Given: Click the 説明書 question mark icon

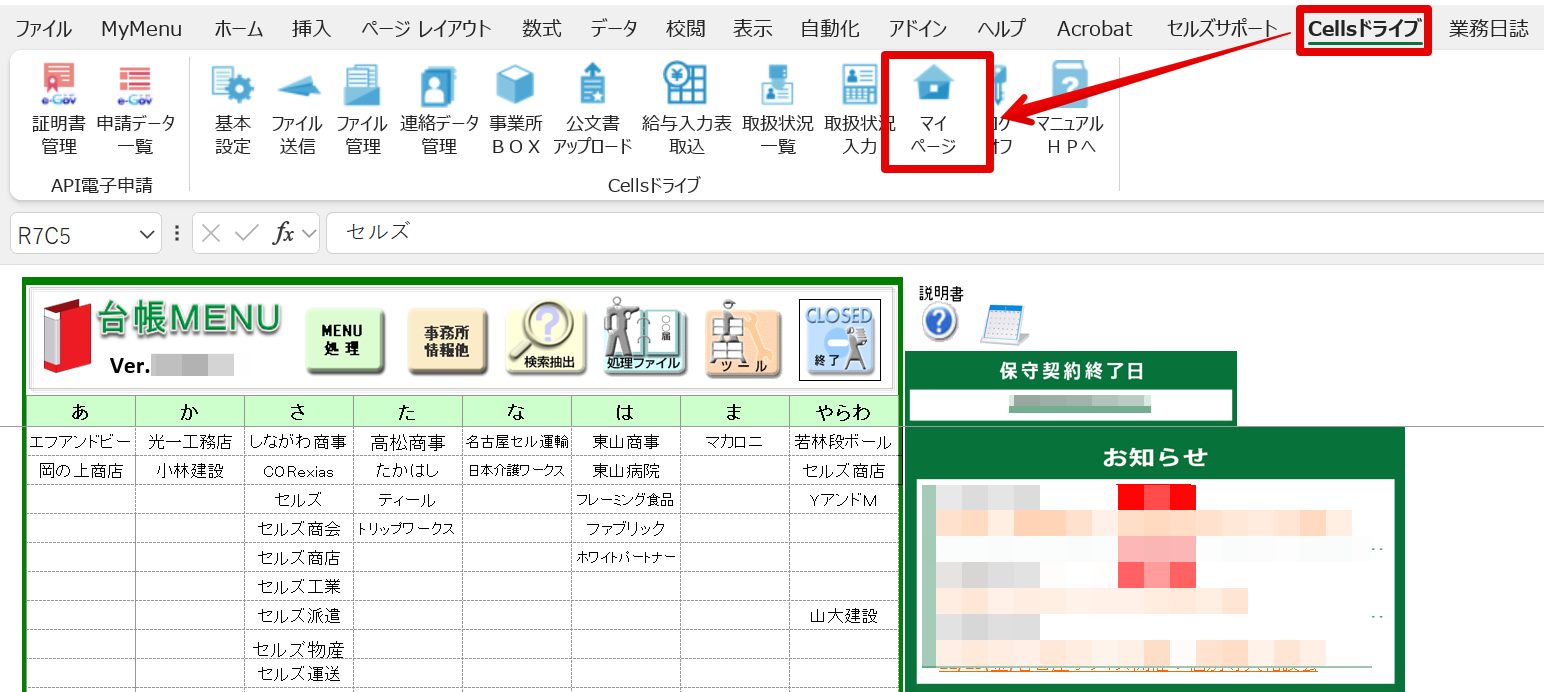Looking at the screenshot, I should [940, 323].
